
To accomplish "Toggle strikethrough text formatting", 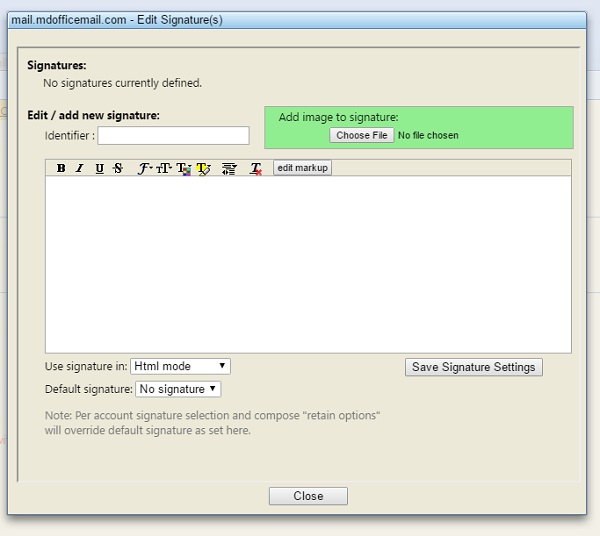I will [x=118, y=168].
